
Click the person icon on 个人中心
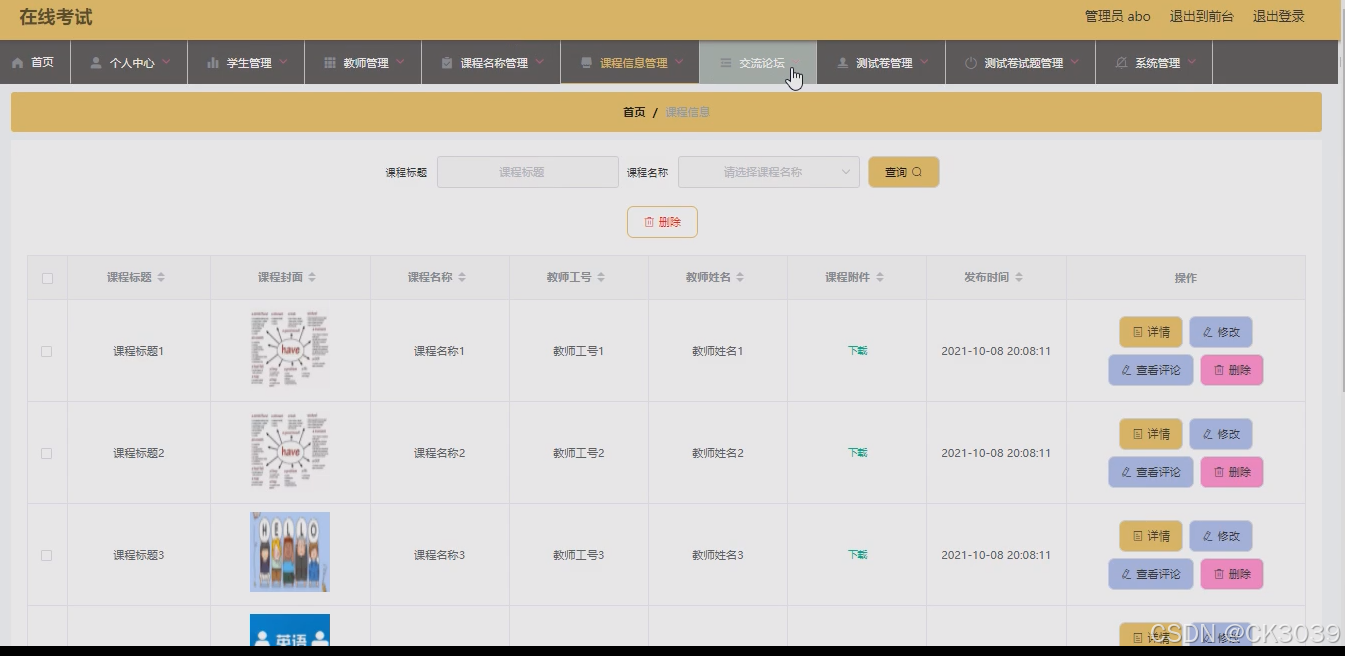pyautogui.click(x=96, y=63)
